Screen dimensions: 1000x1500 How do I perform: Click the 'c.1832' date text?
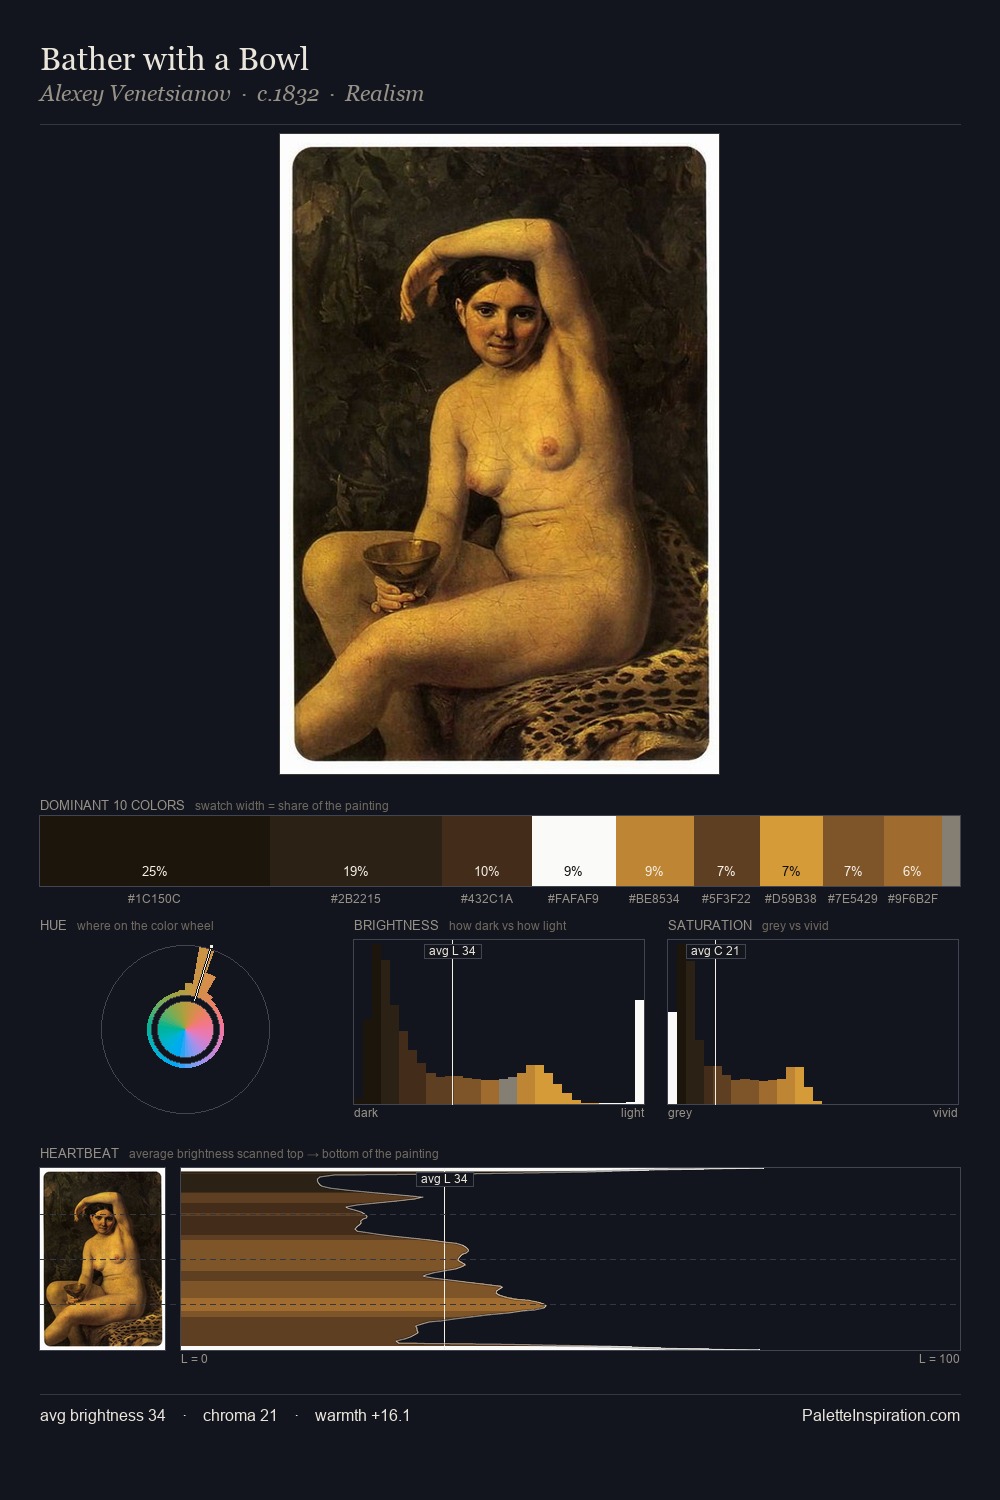coord(288,94)
